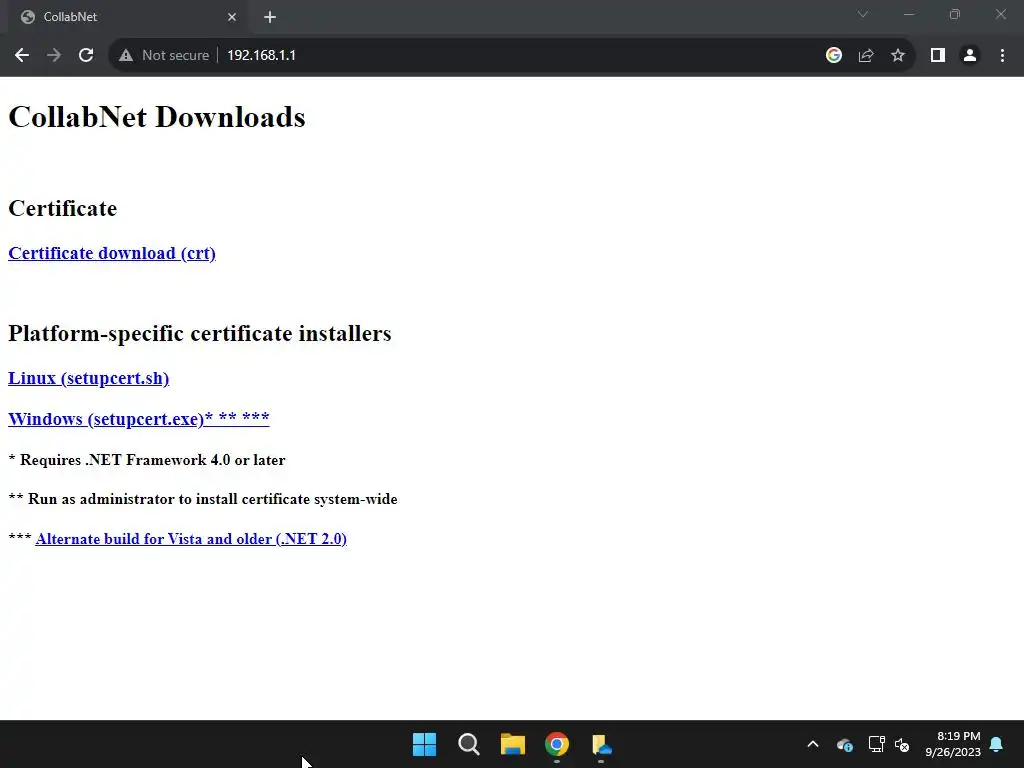1024x768 pixels.
Task: Click 'Requires .NET Framework 4.0 or later' text
Action: coord(153,460)
